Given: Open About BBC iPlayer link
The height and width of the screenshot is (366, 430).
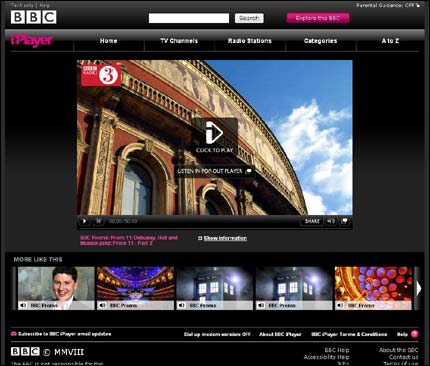Looking at the screenshot, I should pos(280,334).
